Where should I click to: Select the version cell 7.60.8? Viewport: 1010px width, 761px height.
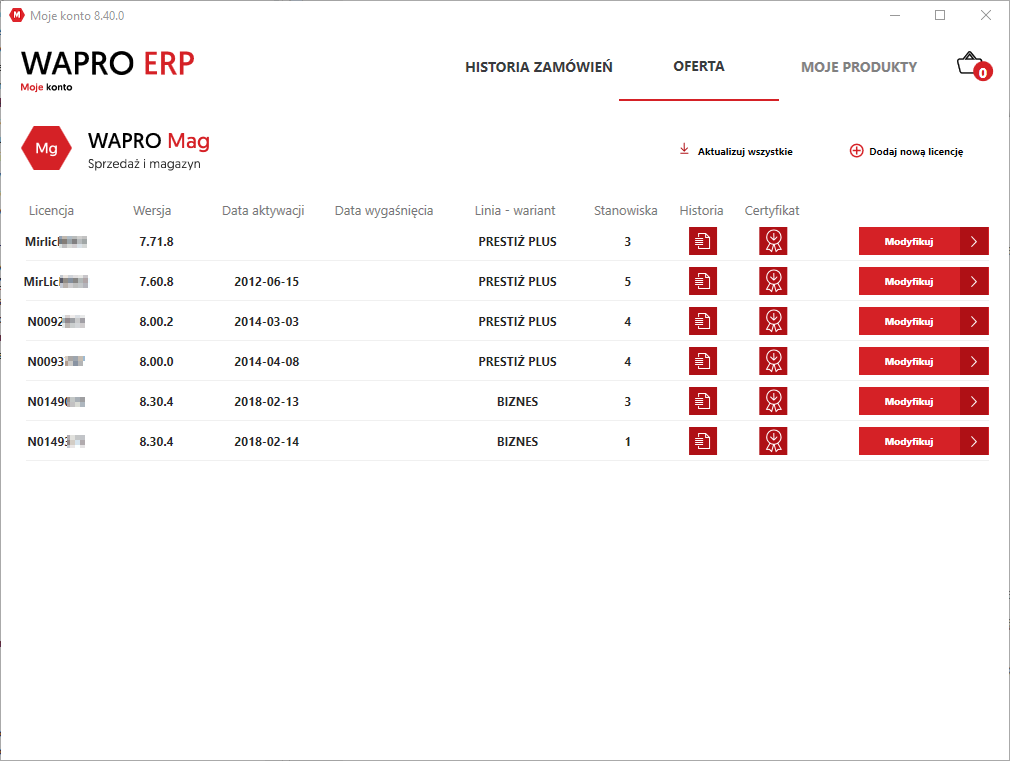coord(157,282)
